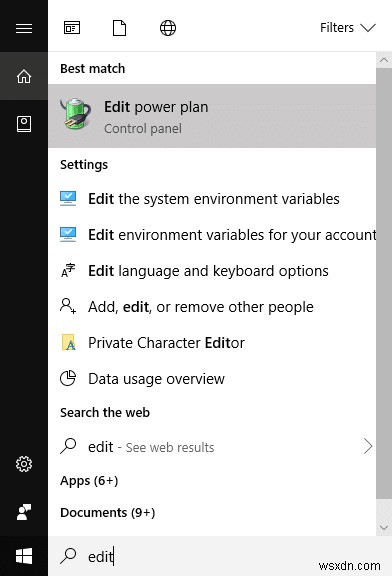Click the scrollbar up arrow
This screenshot has height=576, width=392.
point(384,60)
